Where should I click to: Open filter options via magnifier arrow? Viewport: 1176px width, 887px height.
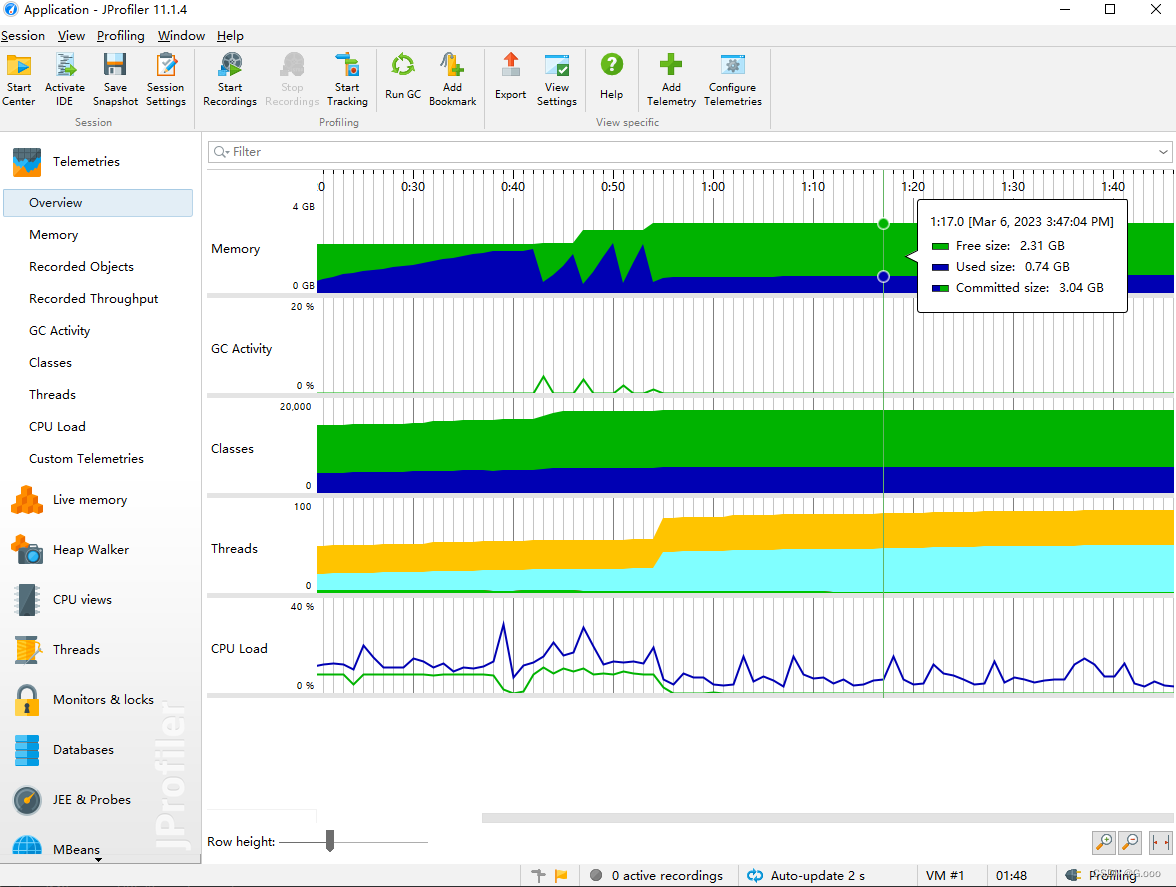[x=221, y=152]
